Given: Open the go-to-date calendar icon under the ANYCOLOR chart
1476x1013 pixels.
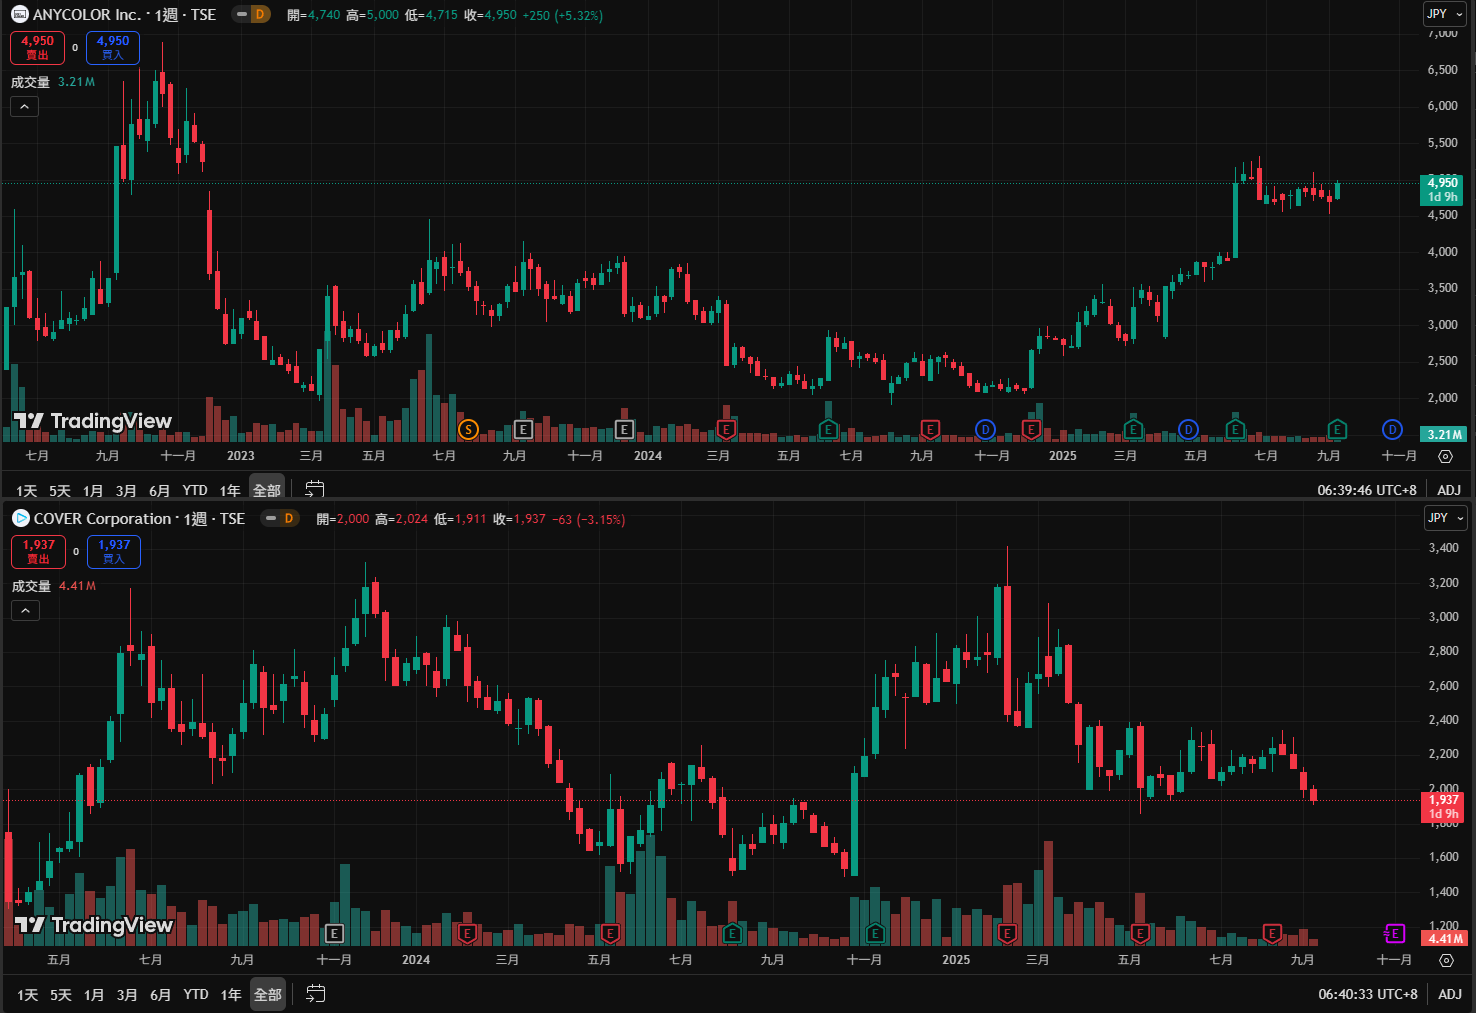Looking at the screenshot, I should coord(315,489).
